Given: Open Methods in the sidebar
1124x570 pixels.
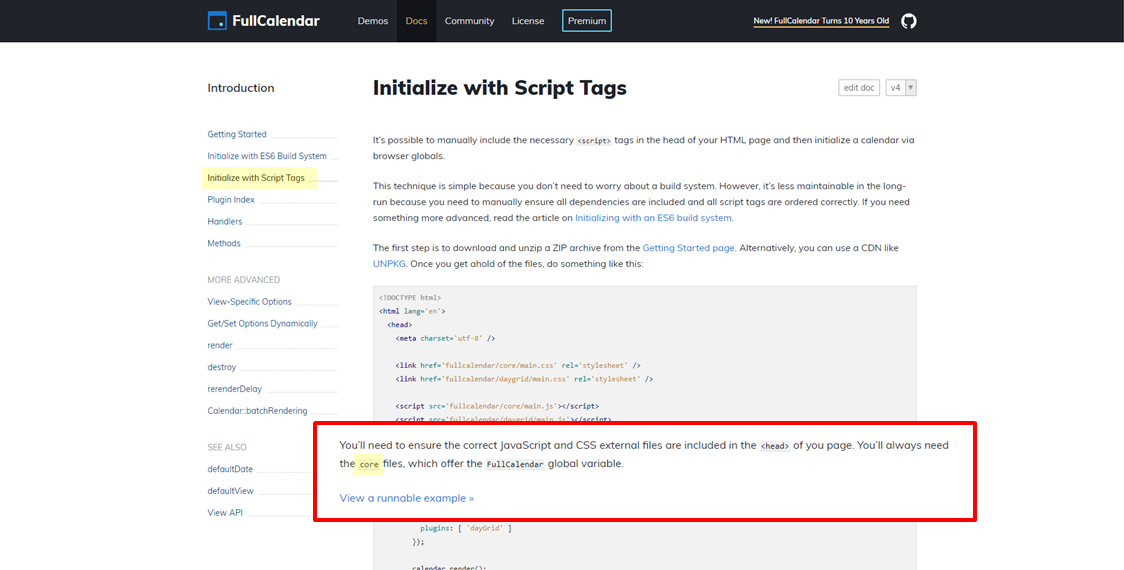Looking at the screenshot, I should point(224,243).
